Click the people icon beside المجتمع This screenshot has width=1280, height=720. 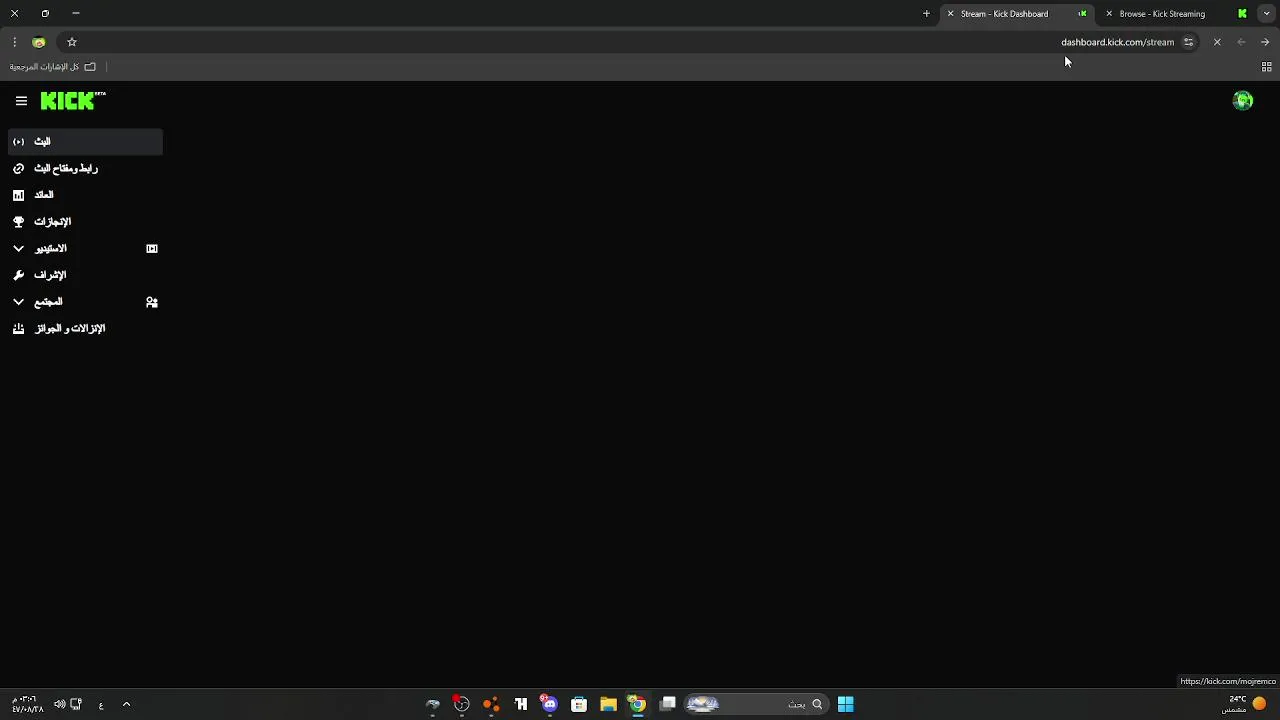(152, 302)
